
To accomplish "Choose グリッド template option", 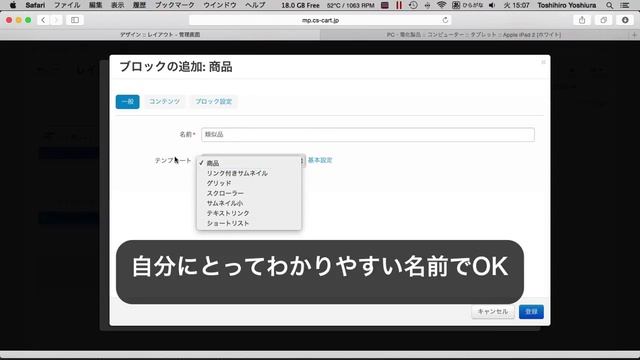I will coord(249,183).
